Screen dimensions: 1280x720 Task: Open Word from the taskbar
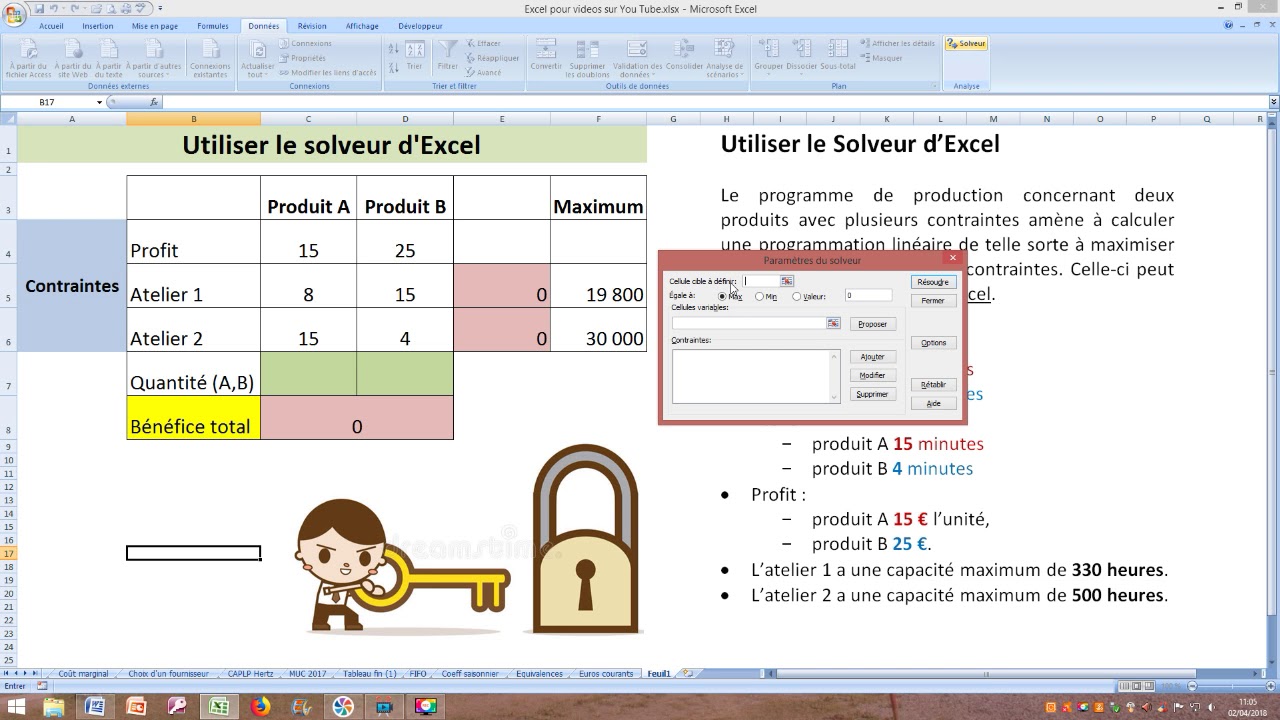click(x=95, y=707)
